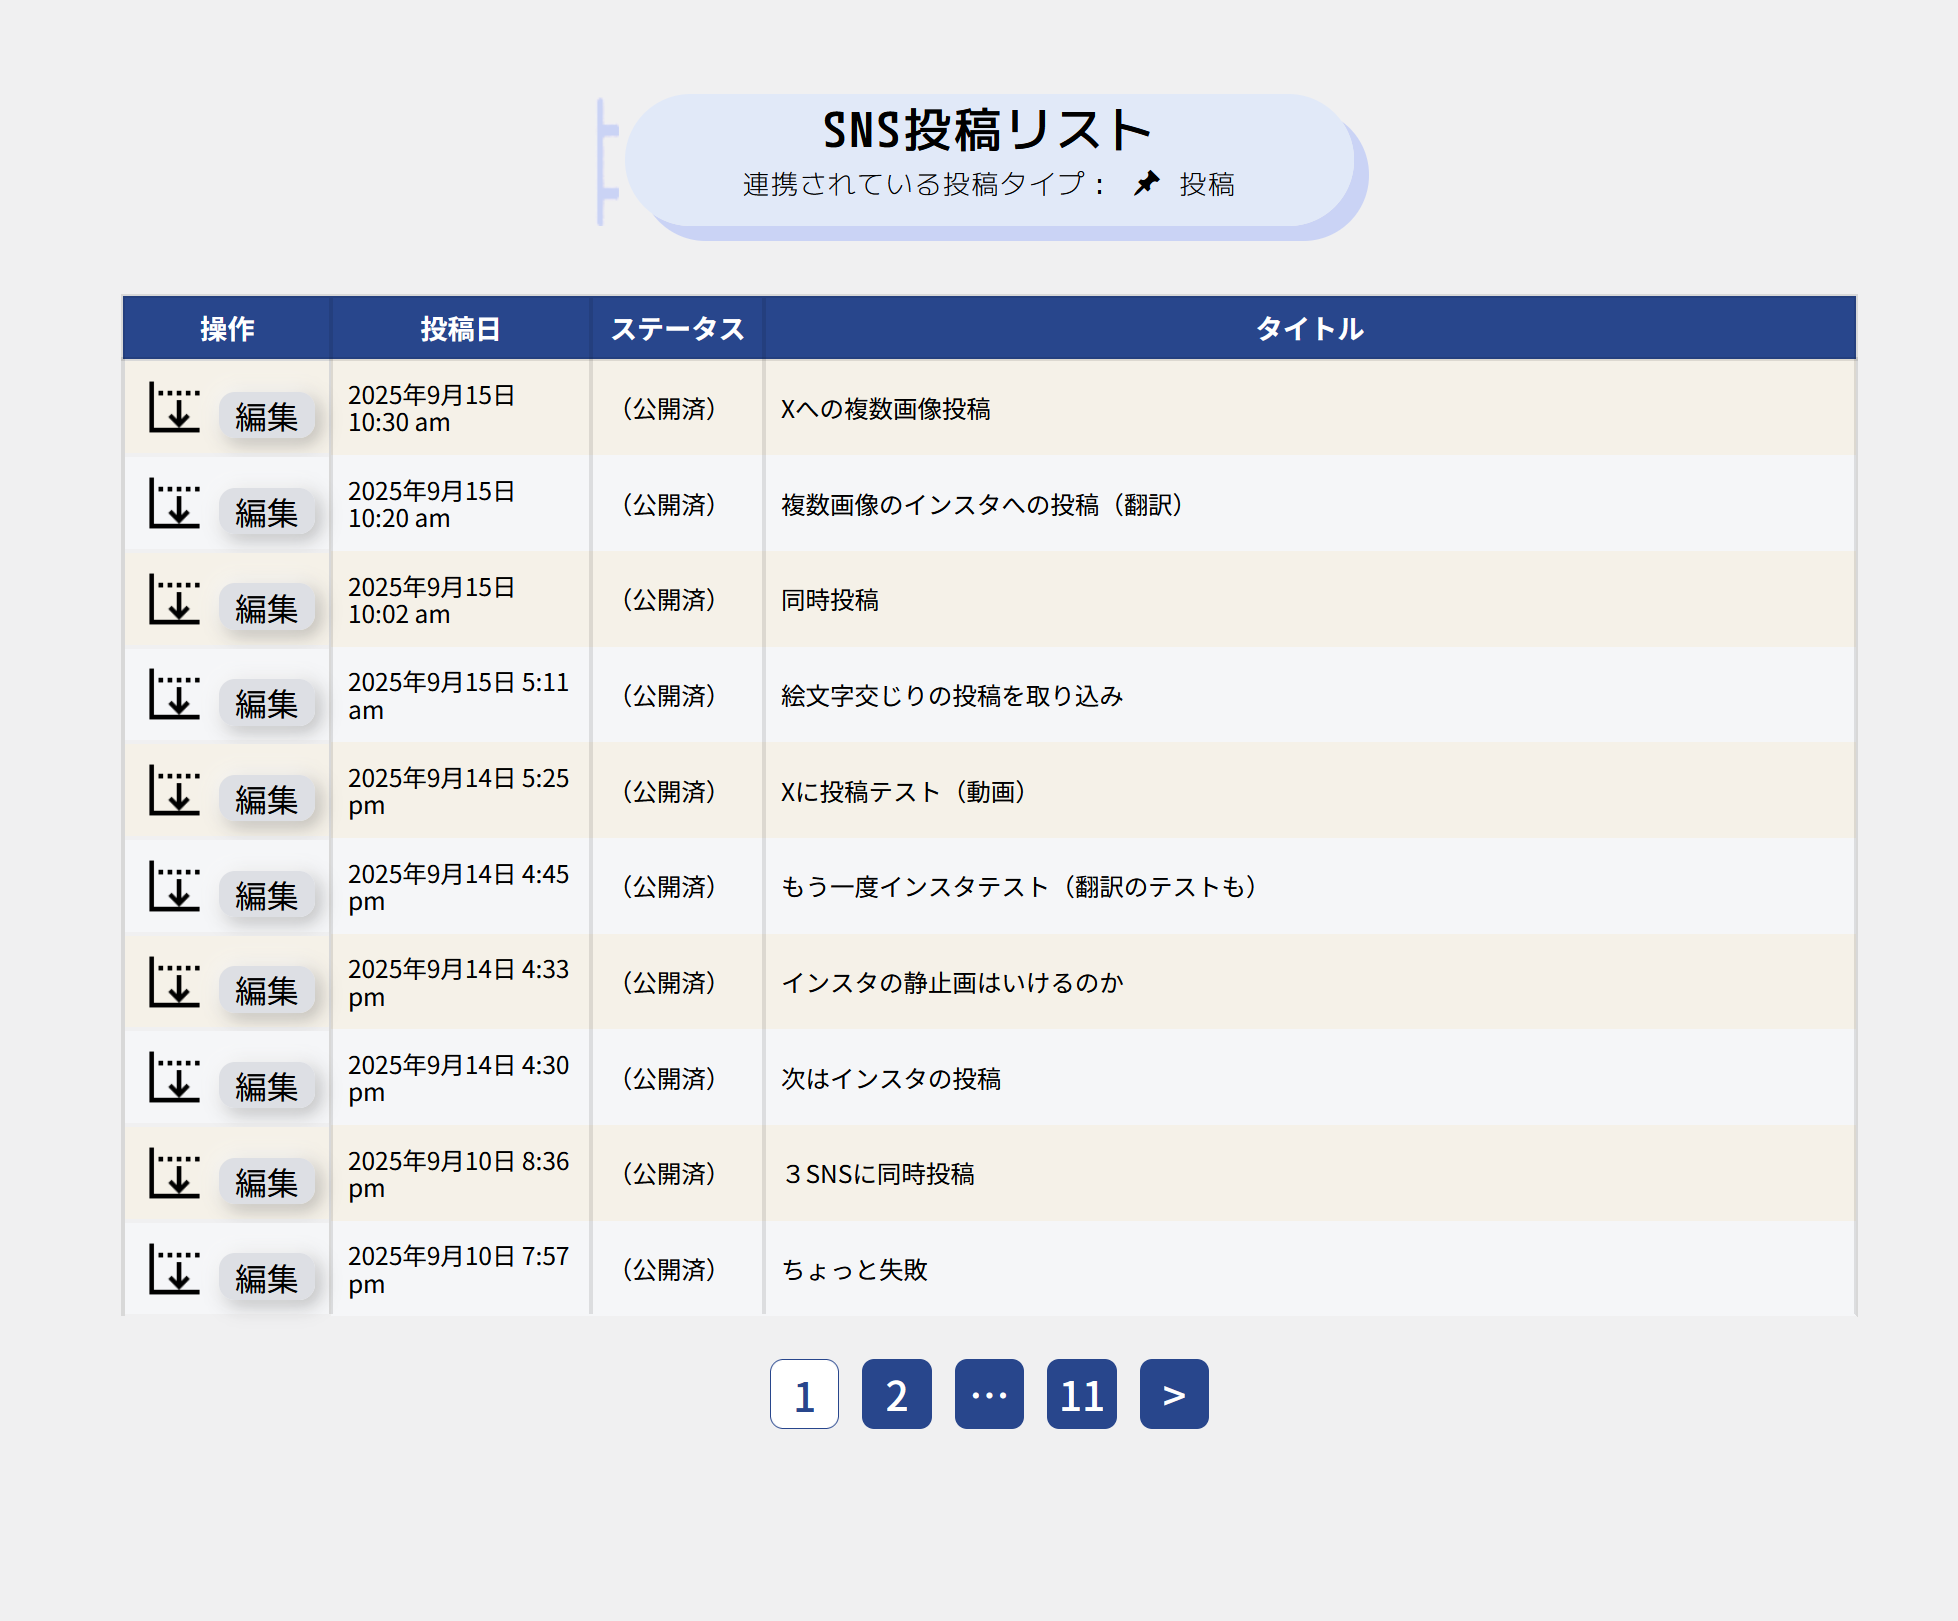Click 編集 on the 同時投稿 row
The height and width of the screenshot is (1621, 1958).
pos(268,608)
